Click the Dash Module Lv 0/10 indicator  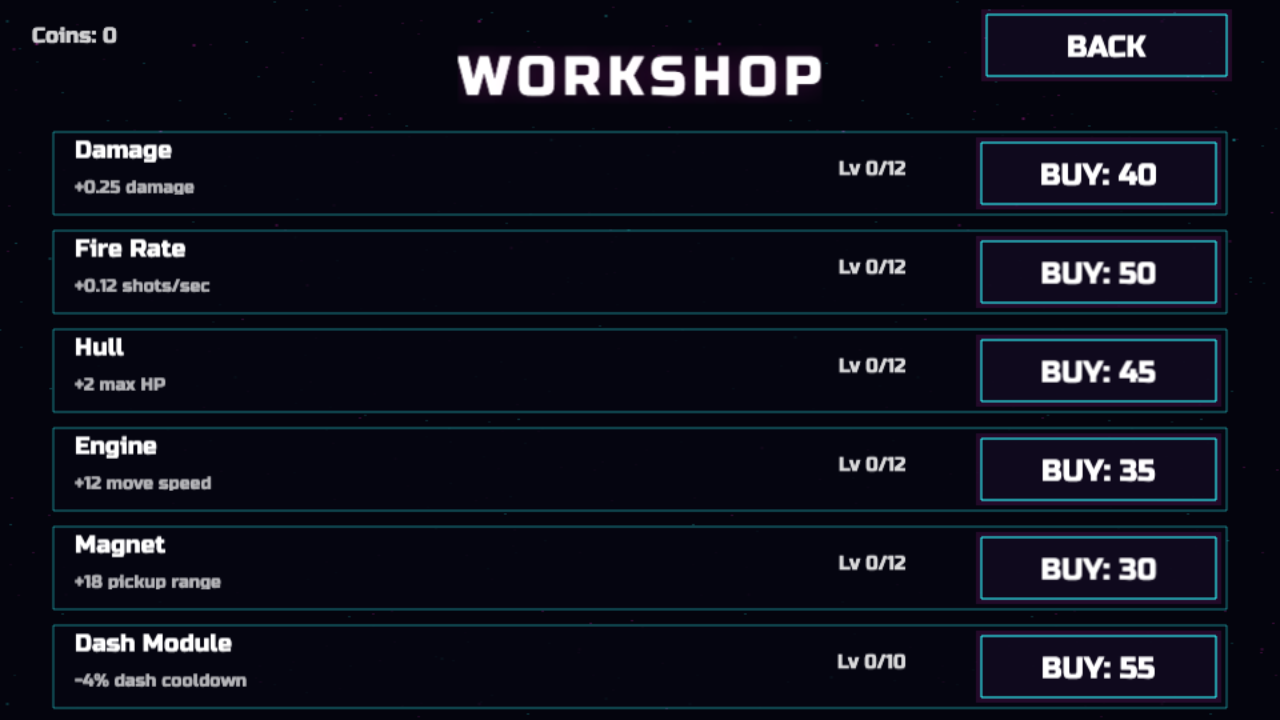tap(871, 661)
